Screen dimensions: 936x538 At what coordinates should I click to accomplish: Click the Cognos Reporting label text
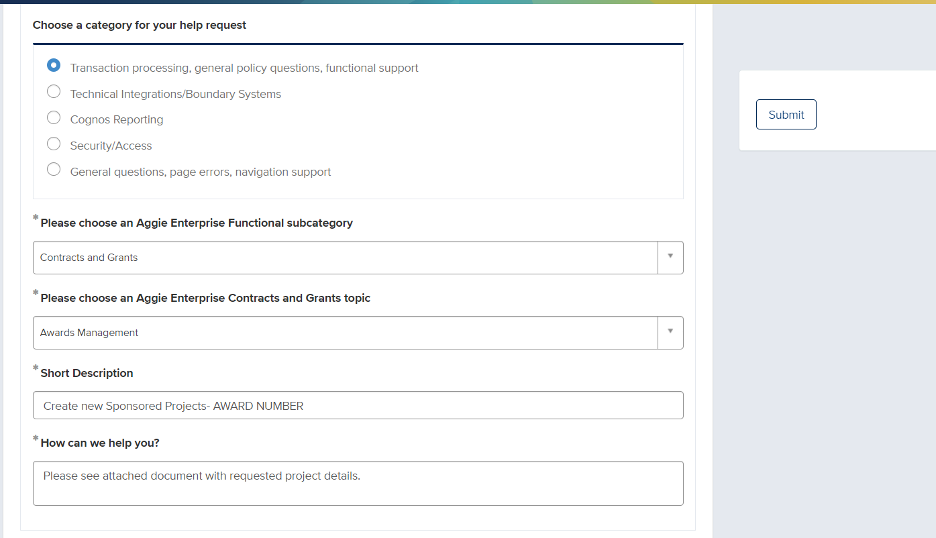tap(116, 120)
